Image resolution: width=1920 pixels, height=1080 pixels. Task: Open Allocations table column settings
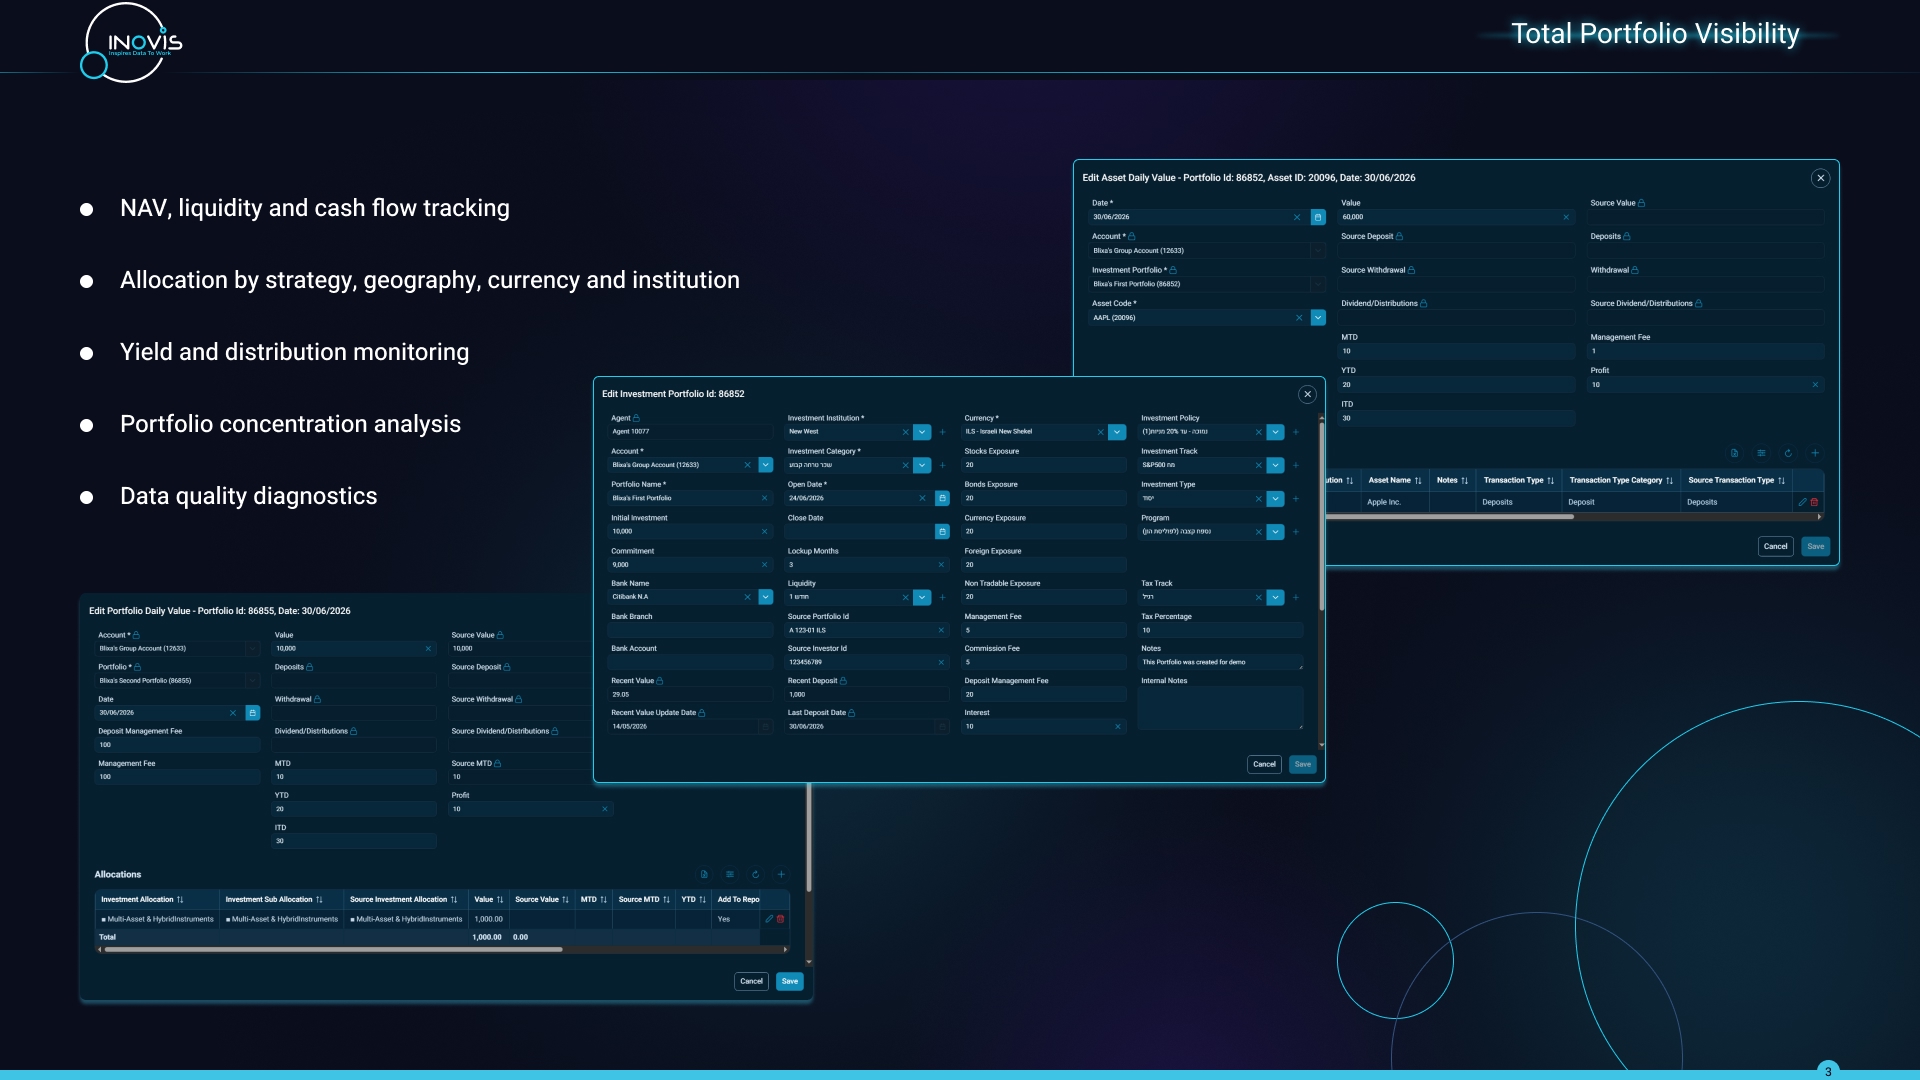[730, 874]
